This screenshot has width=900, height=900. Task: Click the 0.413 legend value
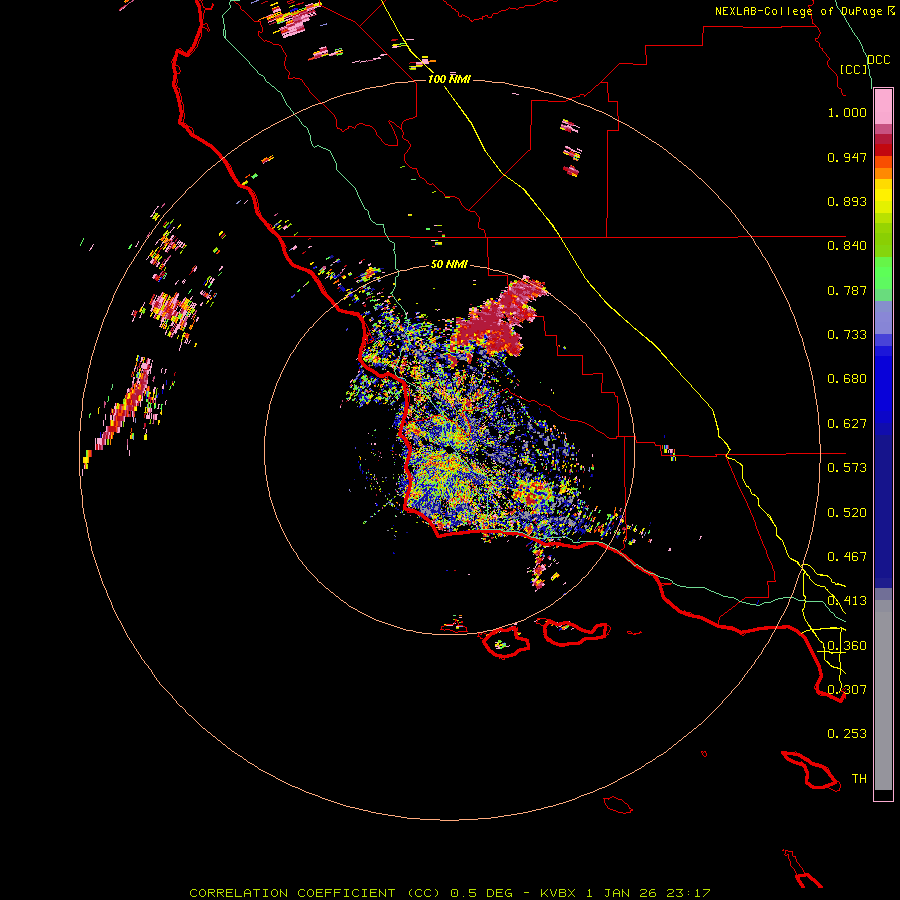(x=847, y=601)
